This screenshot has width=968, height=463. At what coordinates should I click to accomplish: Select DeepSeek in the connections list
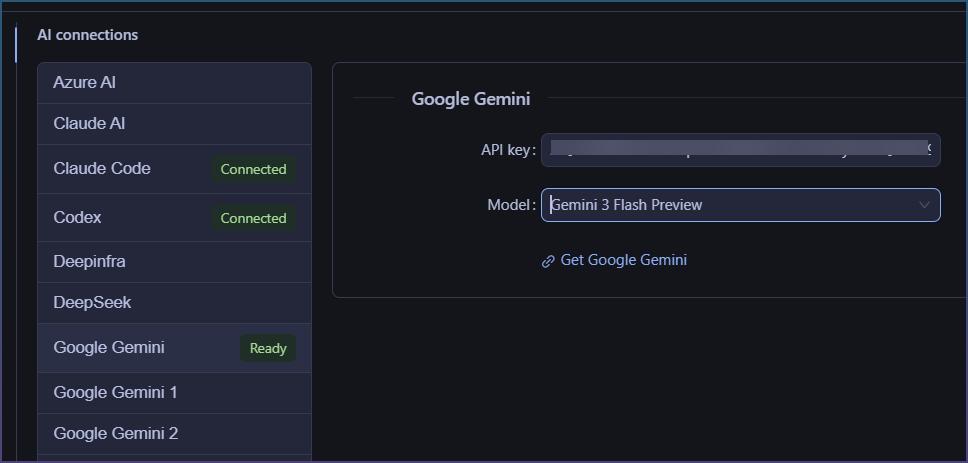174,303
